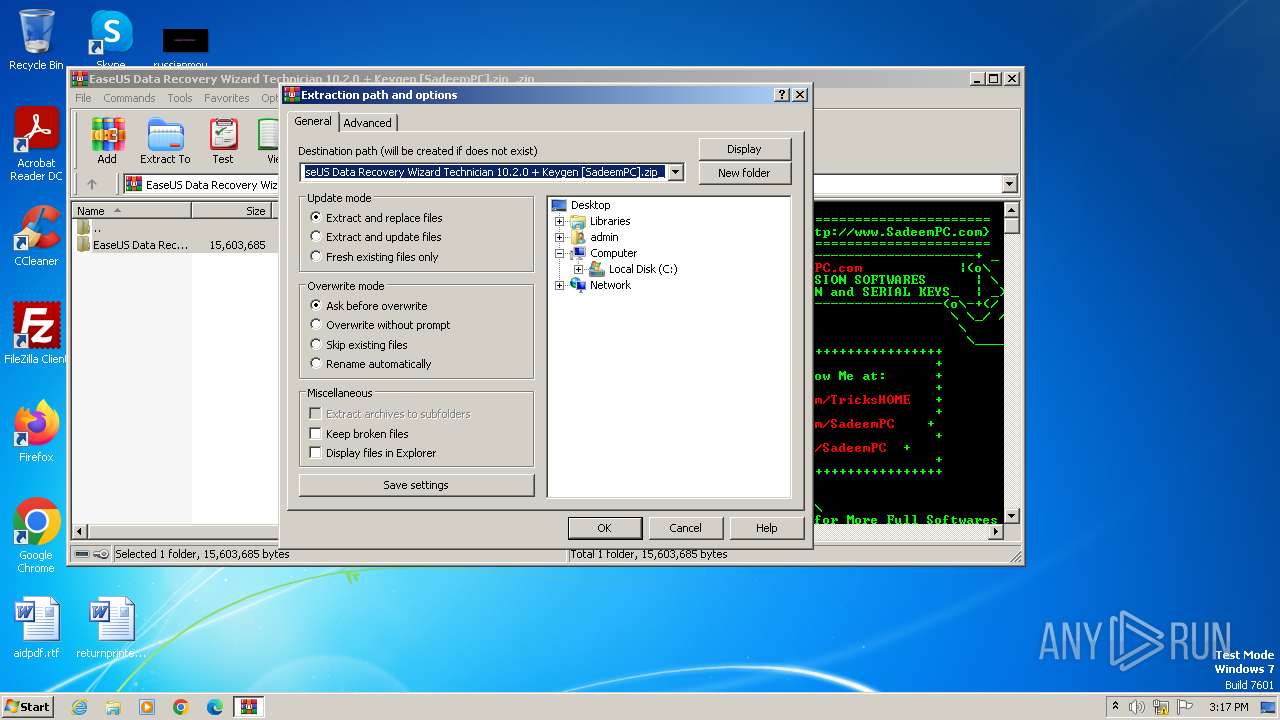Go up one folder level arrow
Viewport: 1280px width, 720px height.
click(92, 184)
